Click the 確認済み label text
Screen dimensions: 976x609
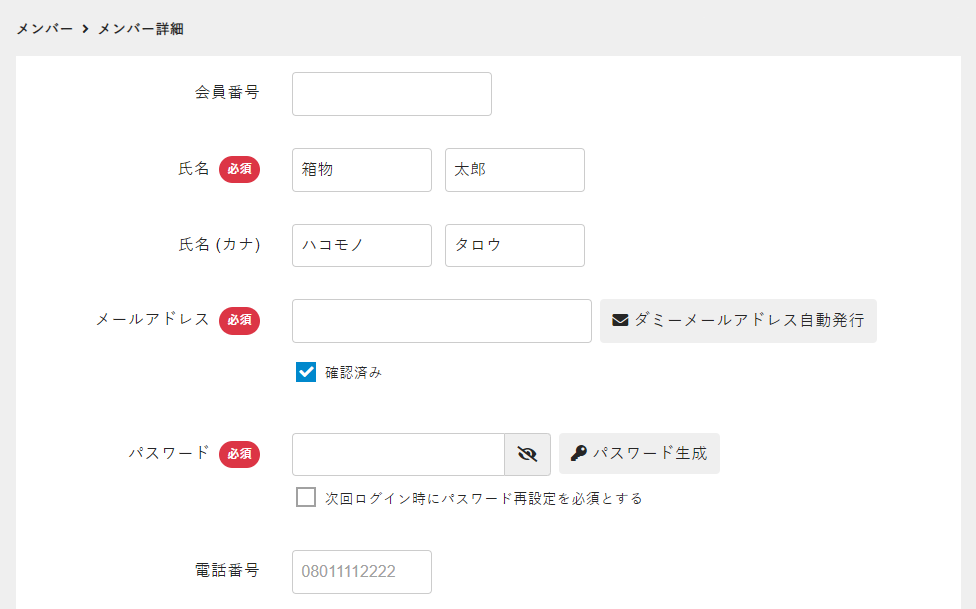(353, 373)
